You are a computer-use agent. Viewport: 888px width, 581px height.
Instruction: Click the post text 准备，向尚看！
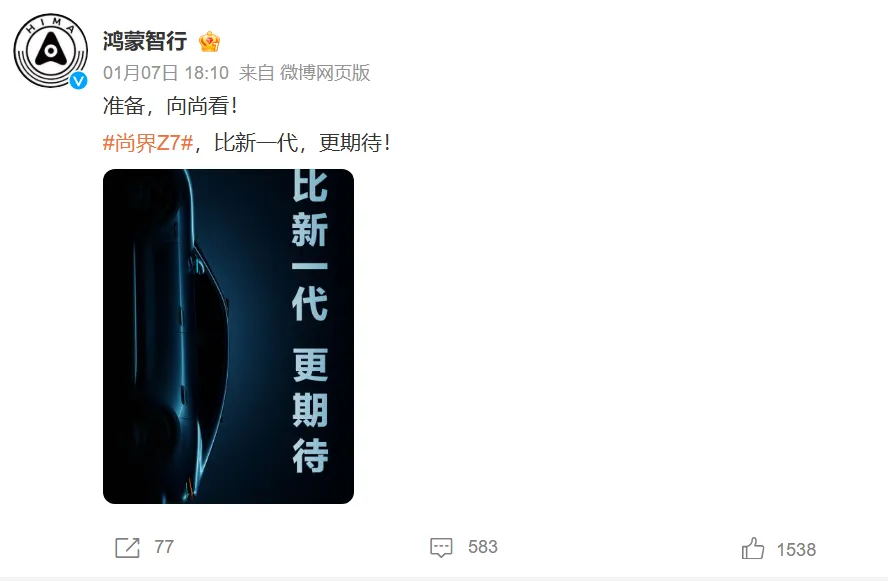(170, 106)
